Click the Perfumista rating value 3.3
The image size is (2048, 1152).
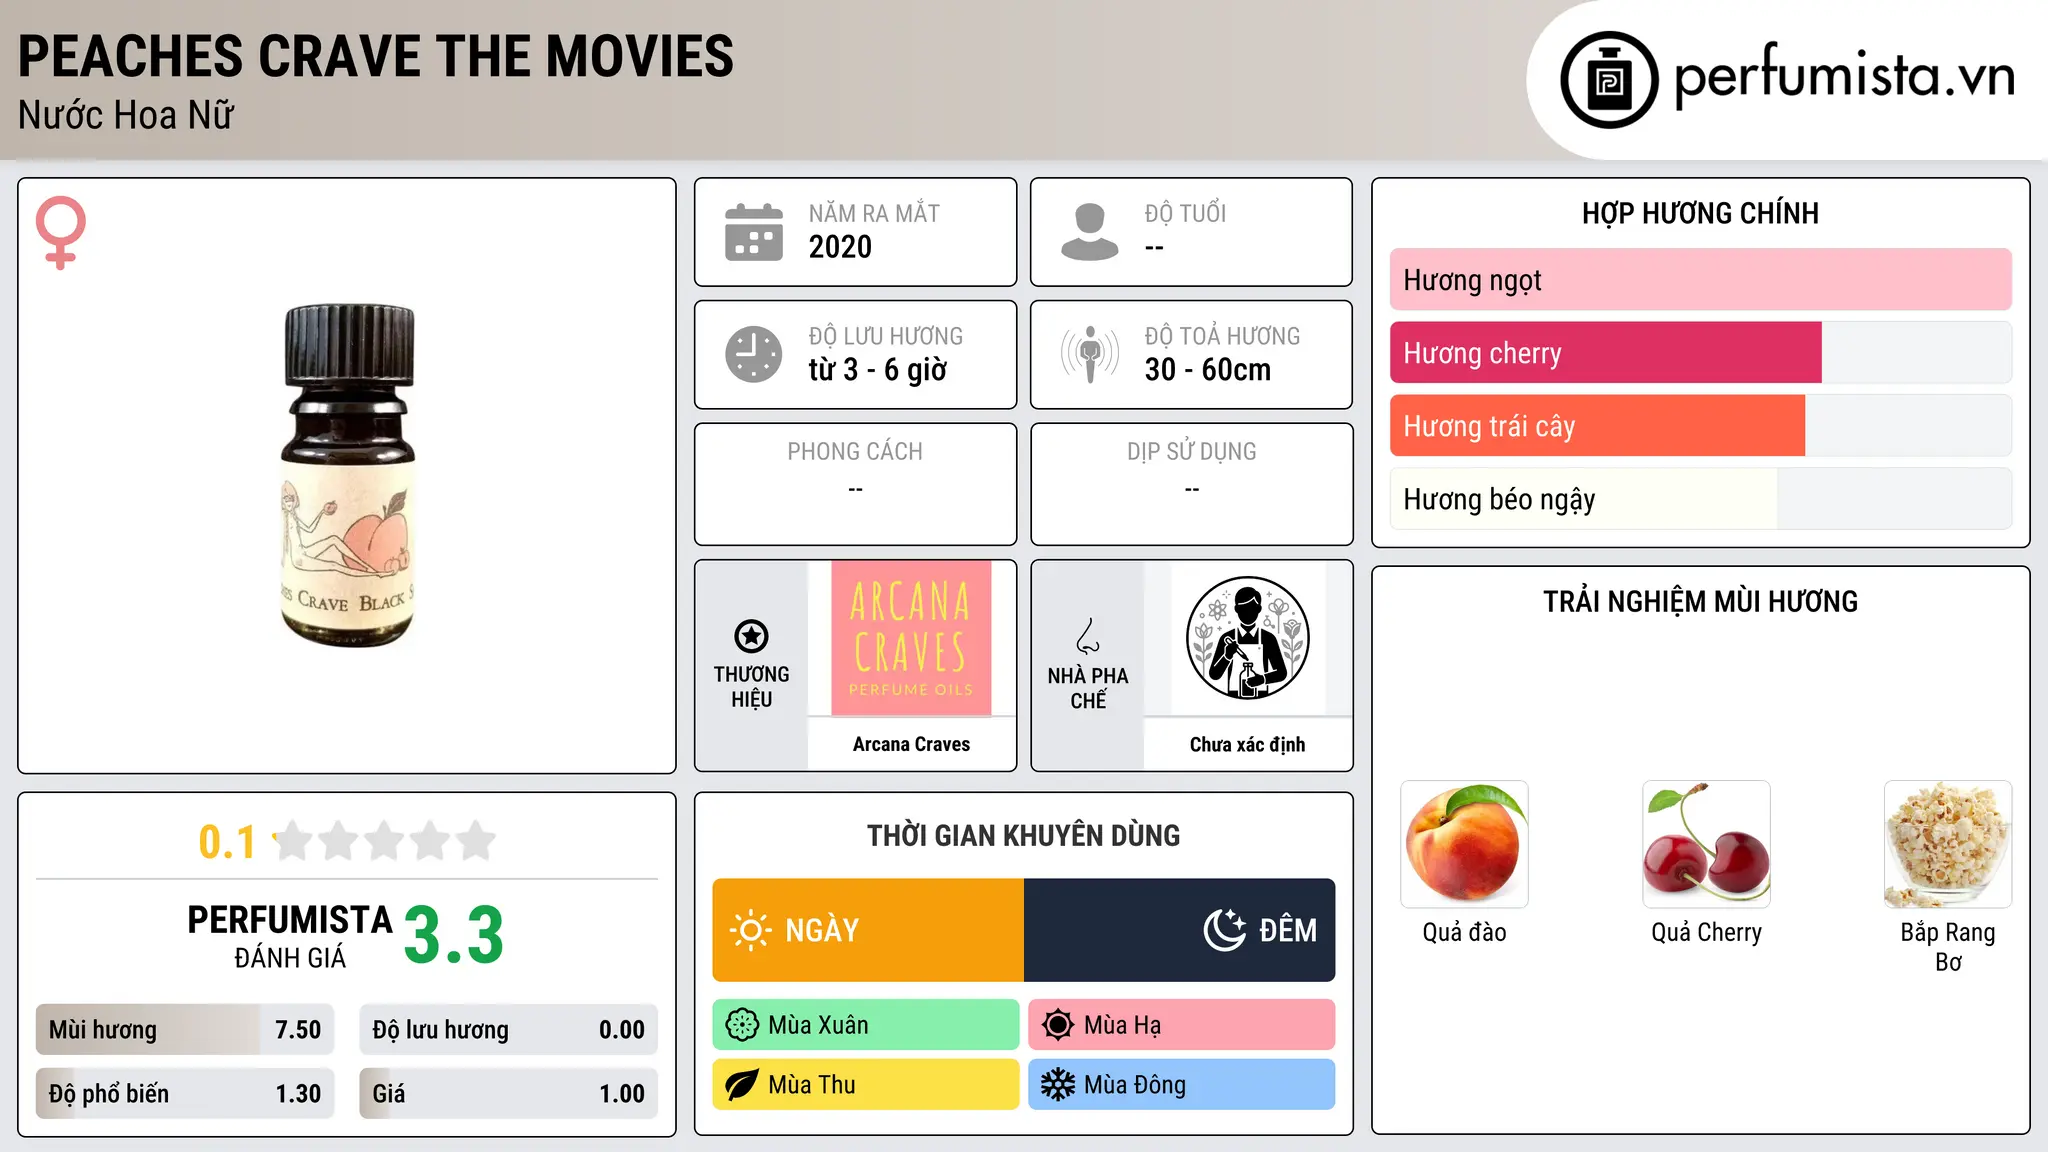pos(454,936)
